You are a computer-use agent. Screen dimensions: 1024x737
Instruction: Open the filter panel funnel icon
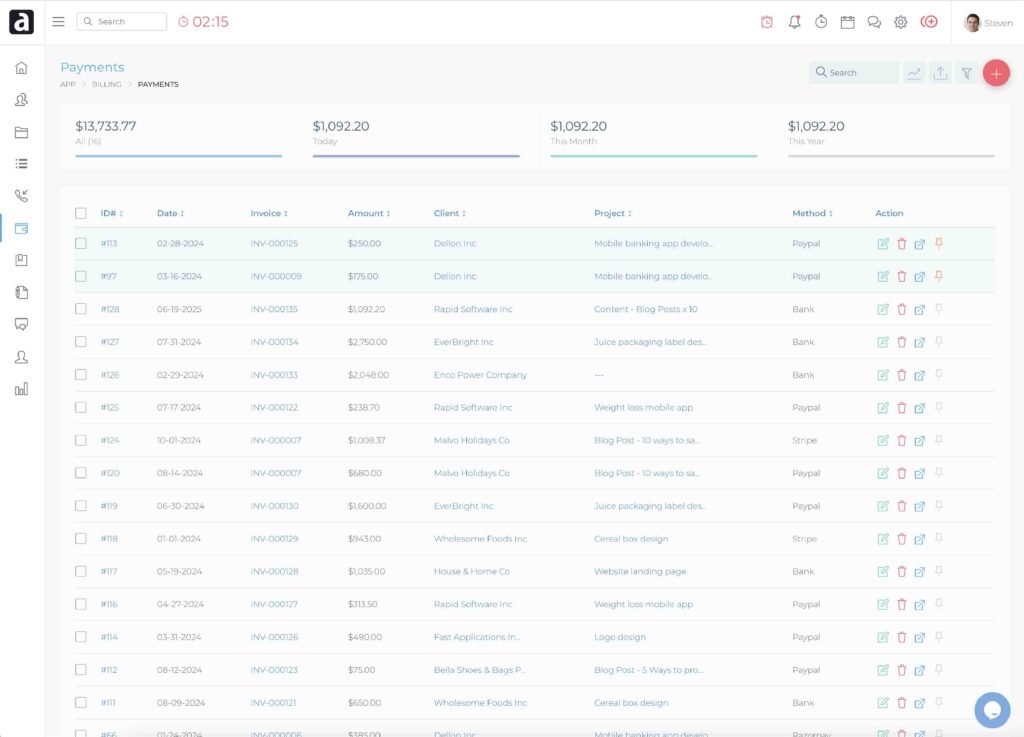point(966,73)
